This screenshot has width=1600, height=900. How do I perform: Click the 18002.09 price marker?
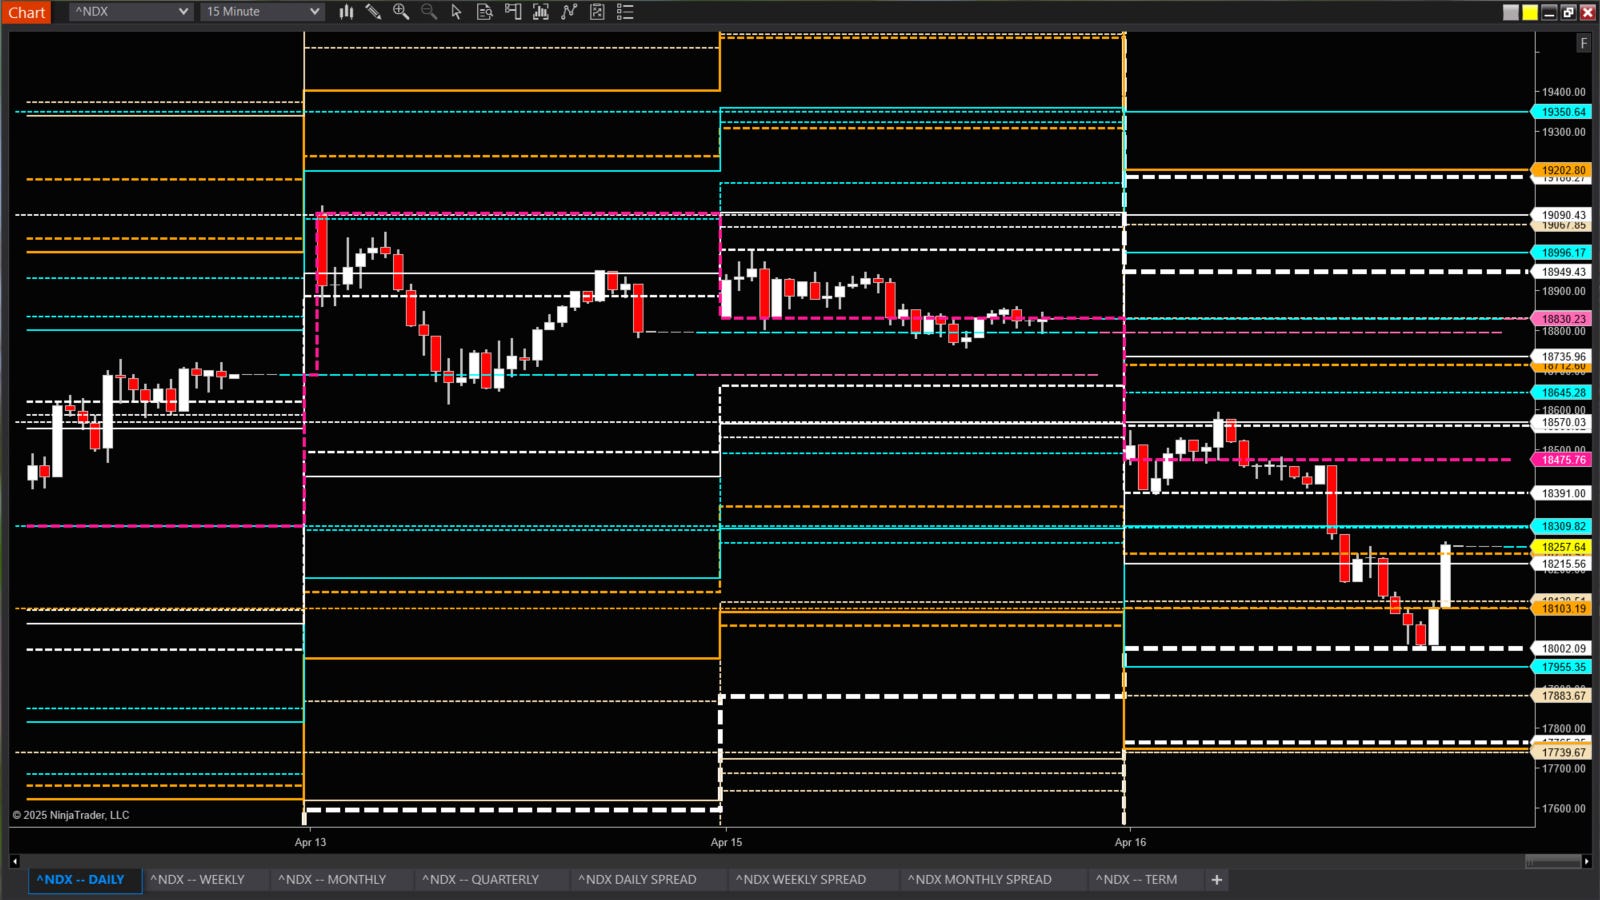click(1562, 649)
